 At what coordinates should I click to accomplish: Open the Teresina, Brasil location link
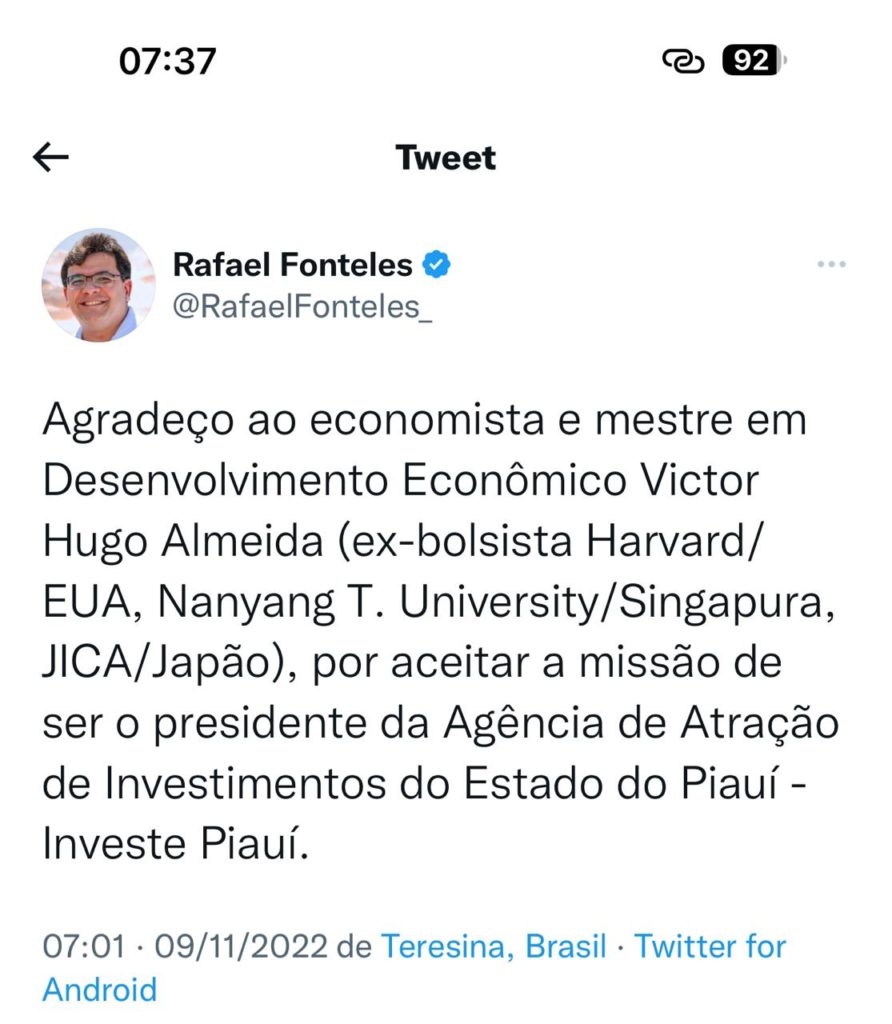point(494,945)
